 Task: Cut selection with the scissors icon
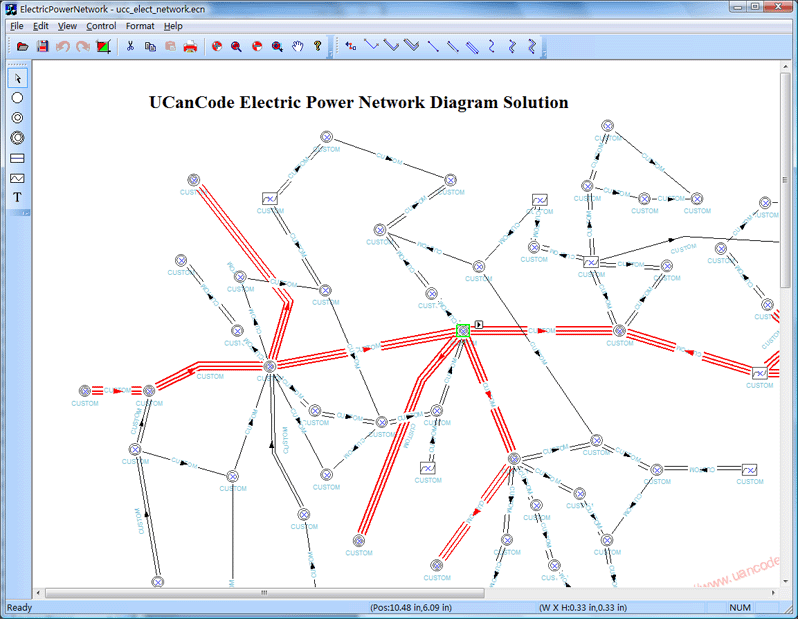coord(130,47)
